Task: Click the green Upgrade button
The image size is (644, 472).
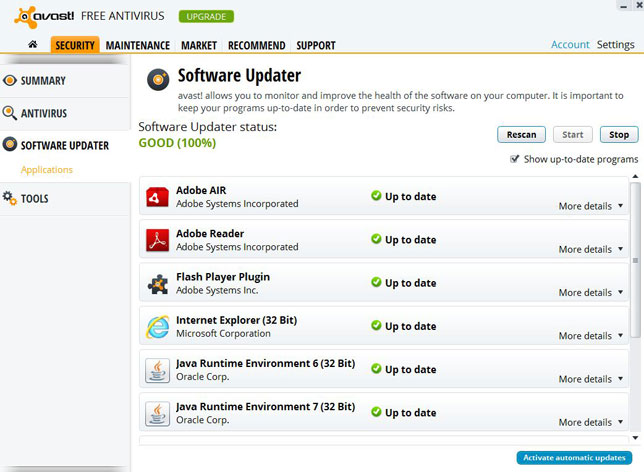Action: click(206, 16)
